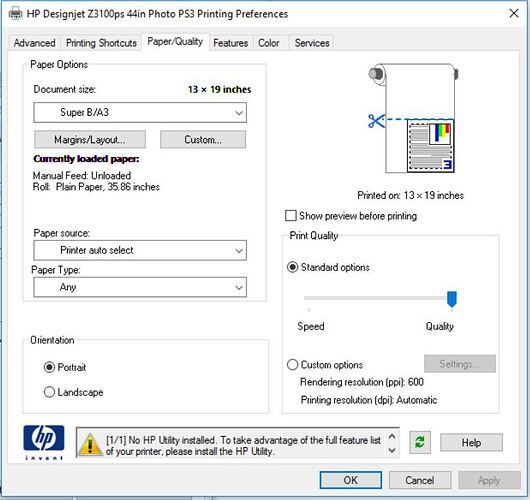Click the Margins/Layout button
Screen dimensions: 530x500
(90, 140)
